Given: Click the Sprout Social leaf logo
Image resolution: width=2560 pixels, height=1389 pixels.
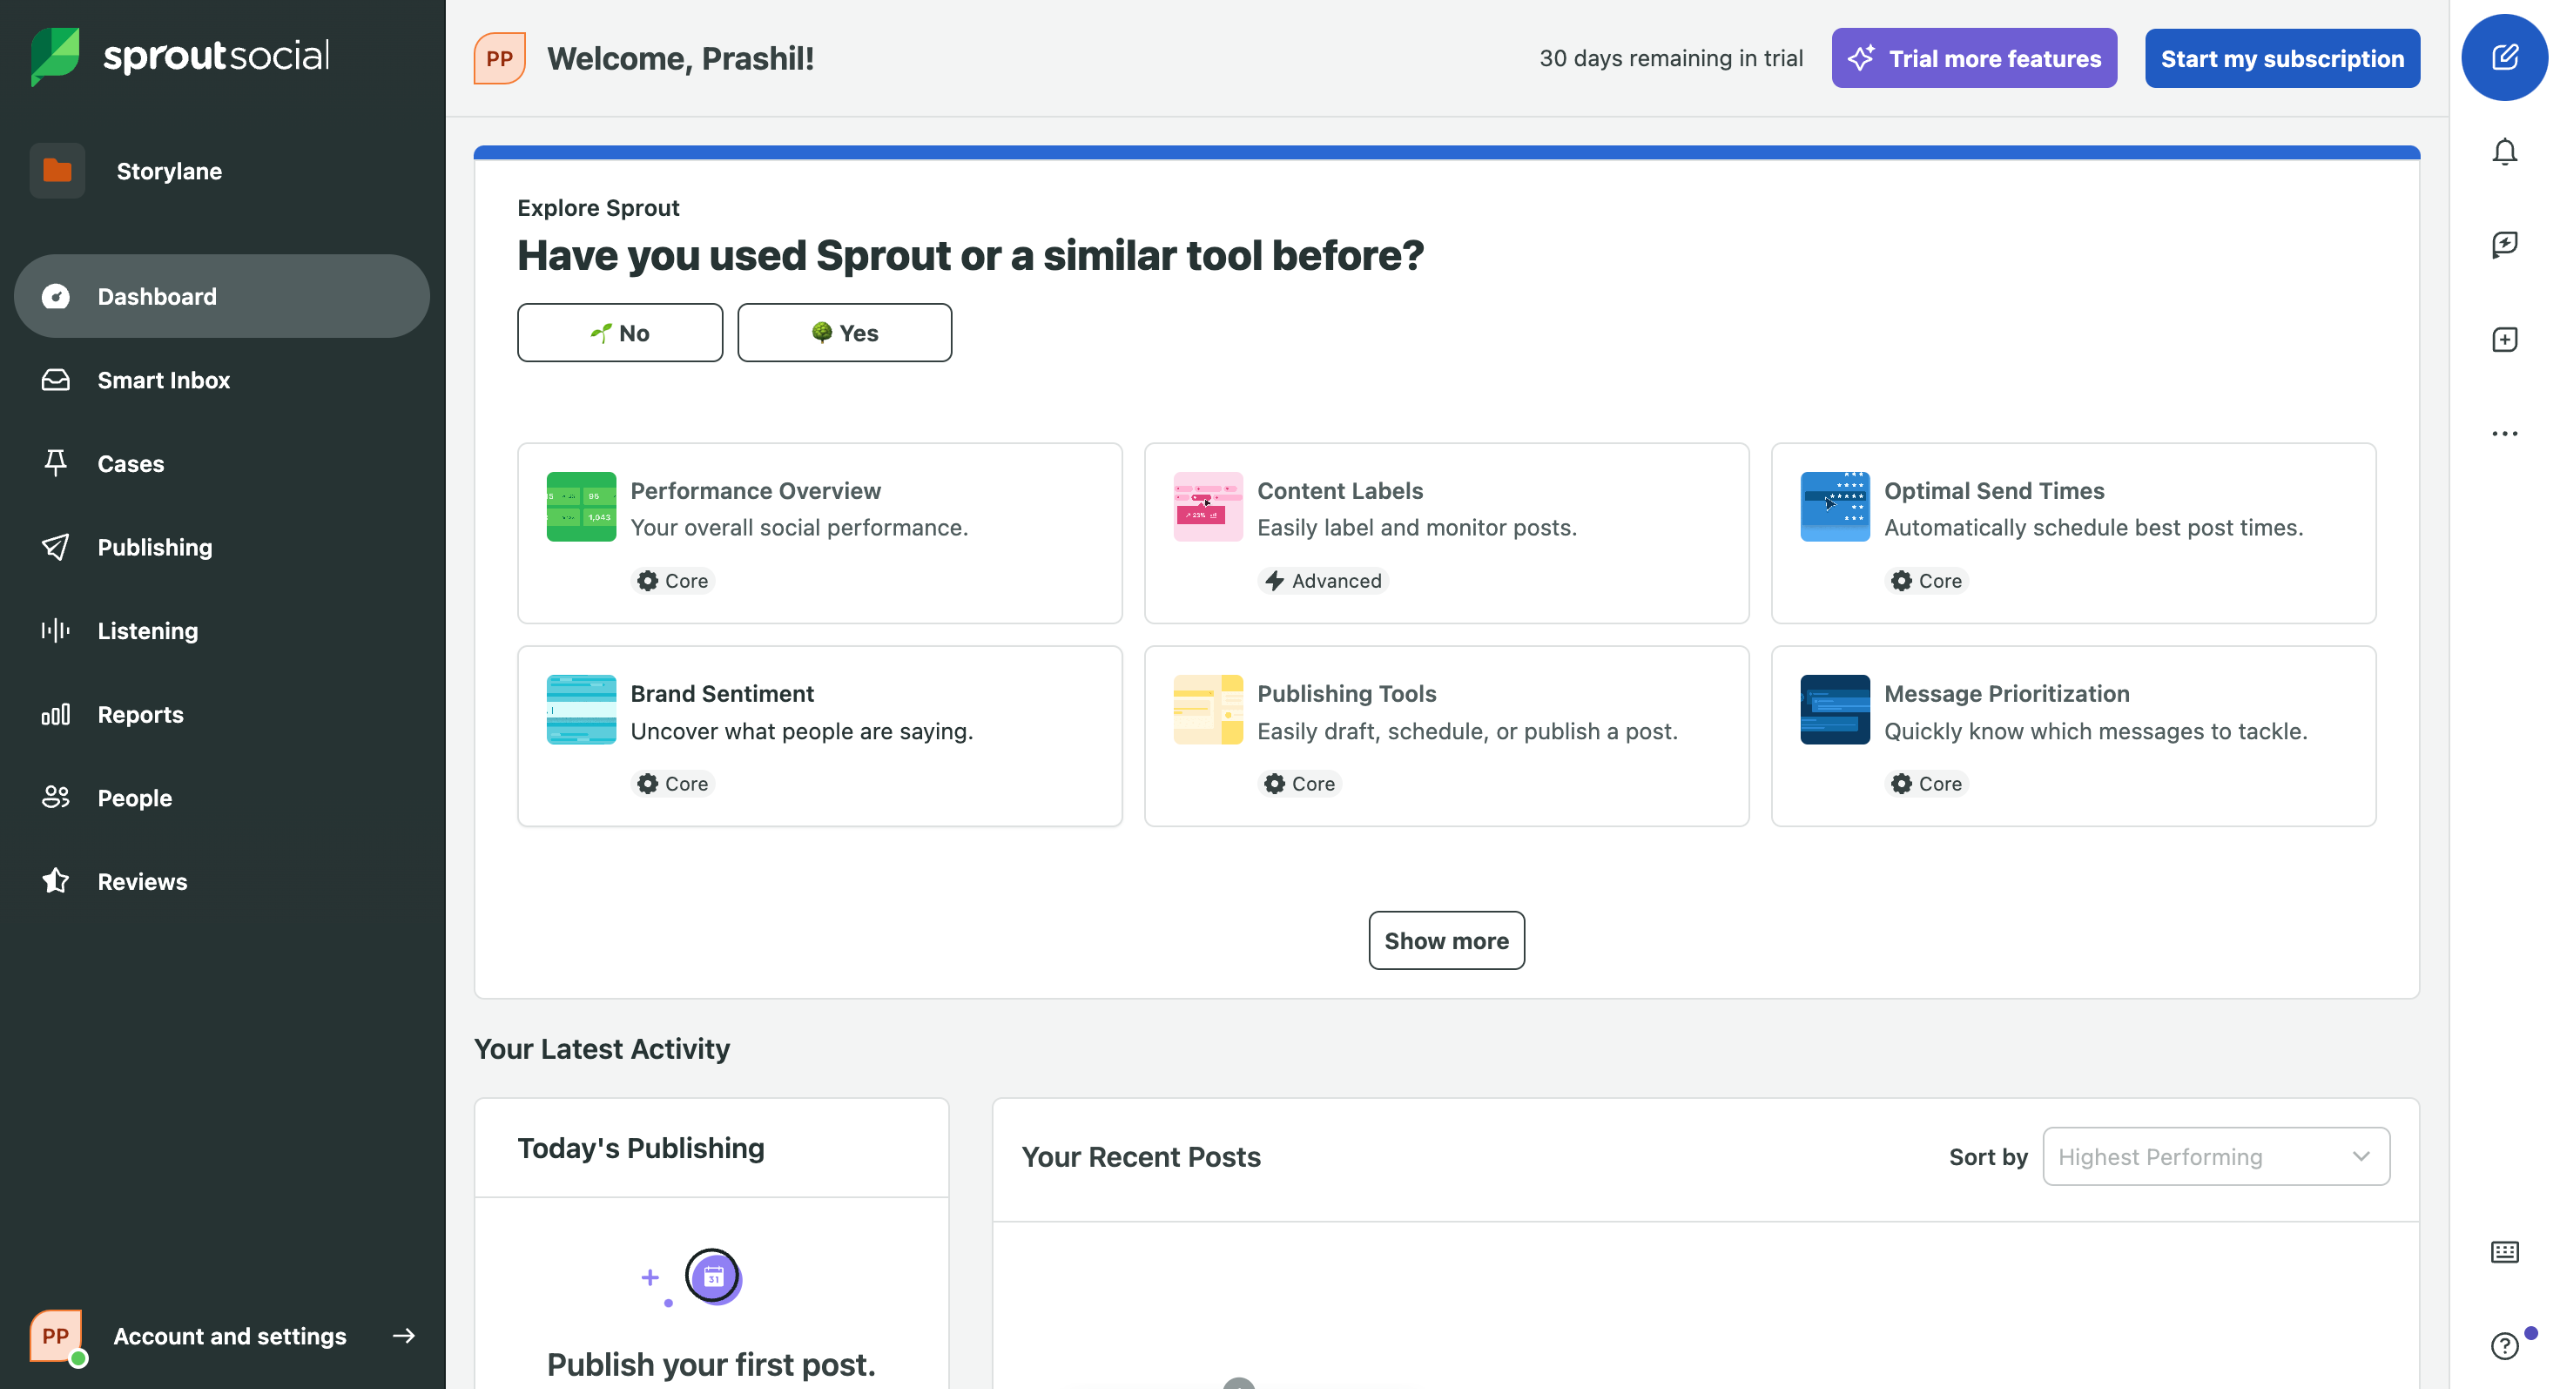Looking at the screenshot, I should pyautogui.click(x=55, y=55).
